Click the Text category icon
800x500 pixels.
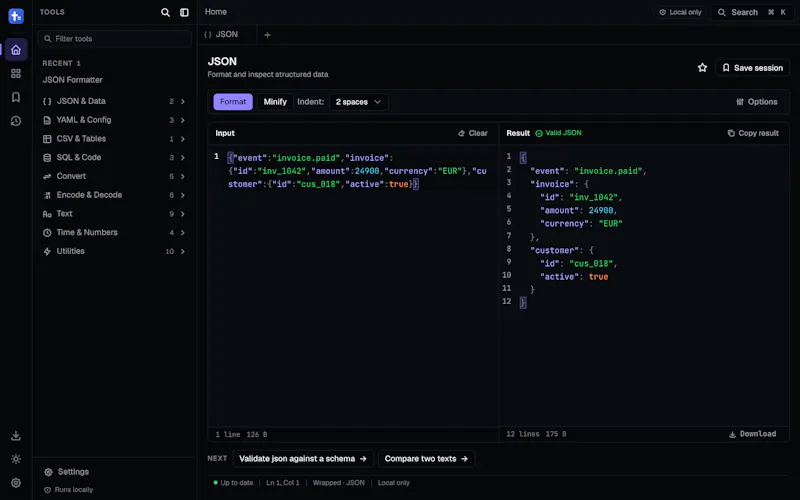[x=47, y=214]
